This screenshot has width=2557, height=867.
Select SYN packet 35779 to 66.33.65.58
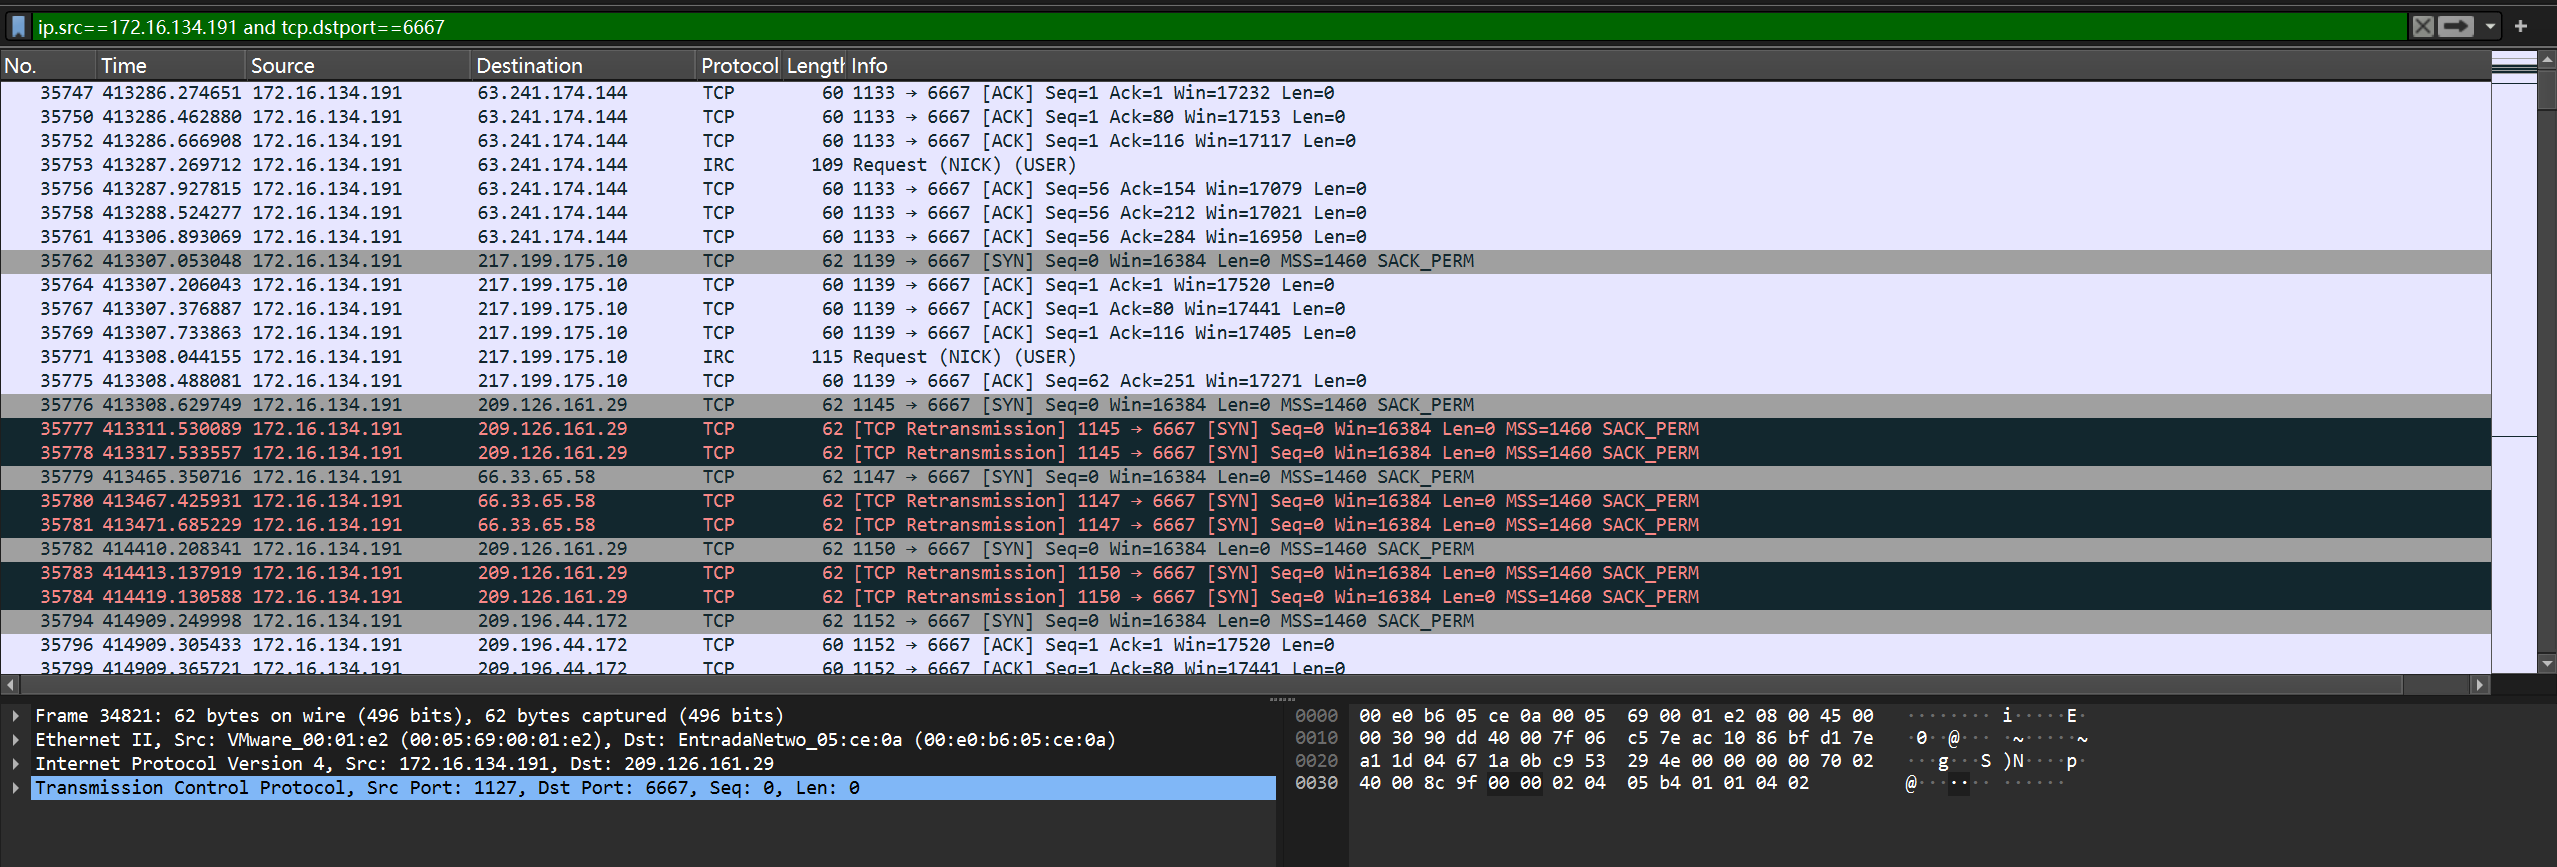tap(1245, 477)
